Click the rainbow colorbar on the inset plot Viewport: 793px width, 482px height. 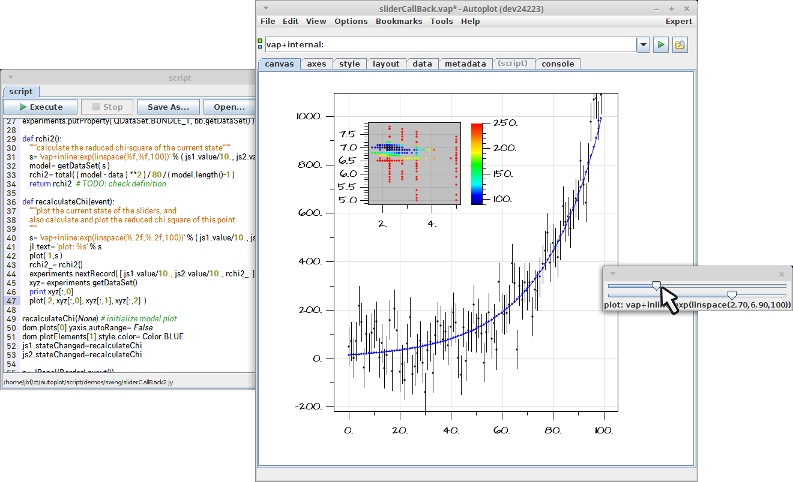pos(477,163)
